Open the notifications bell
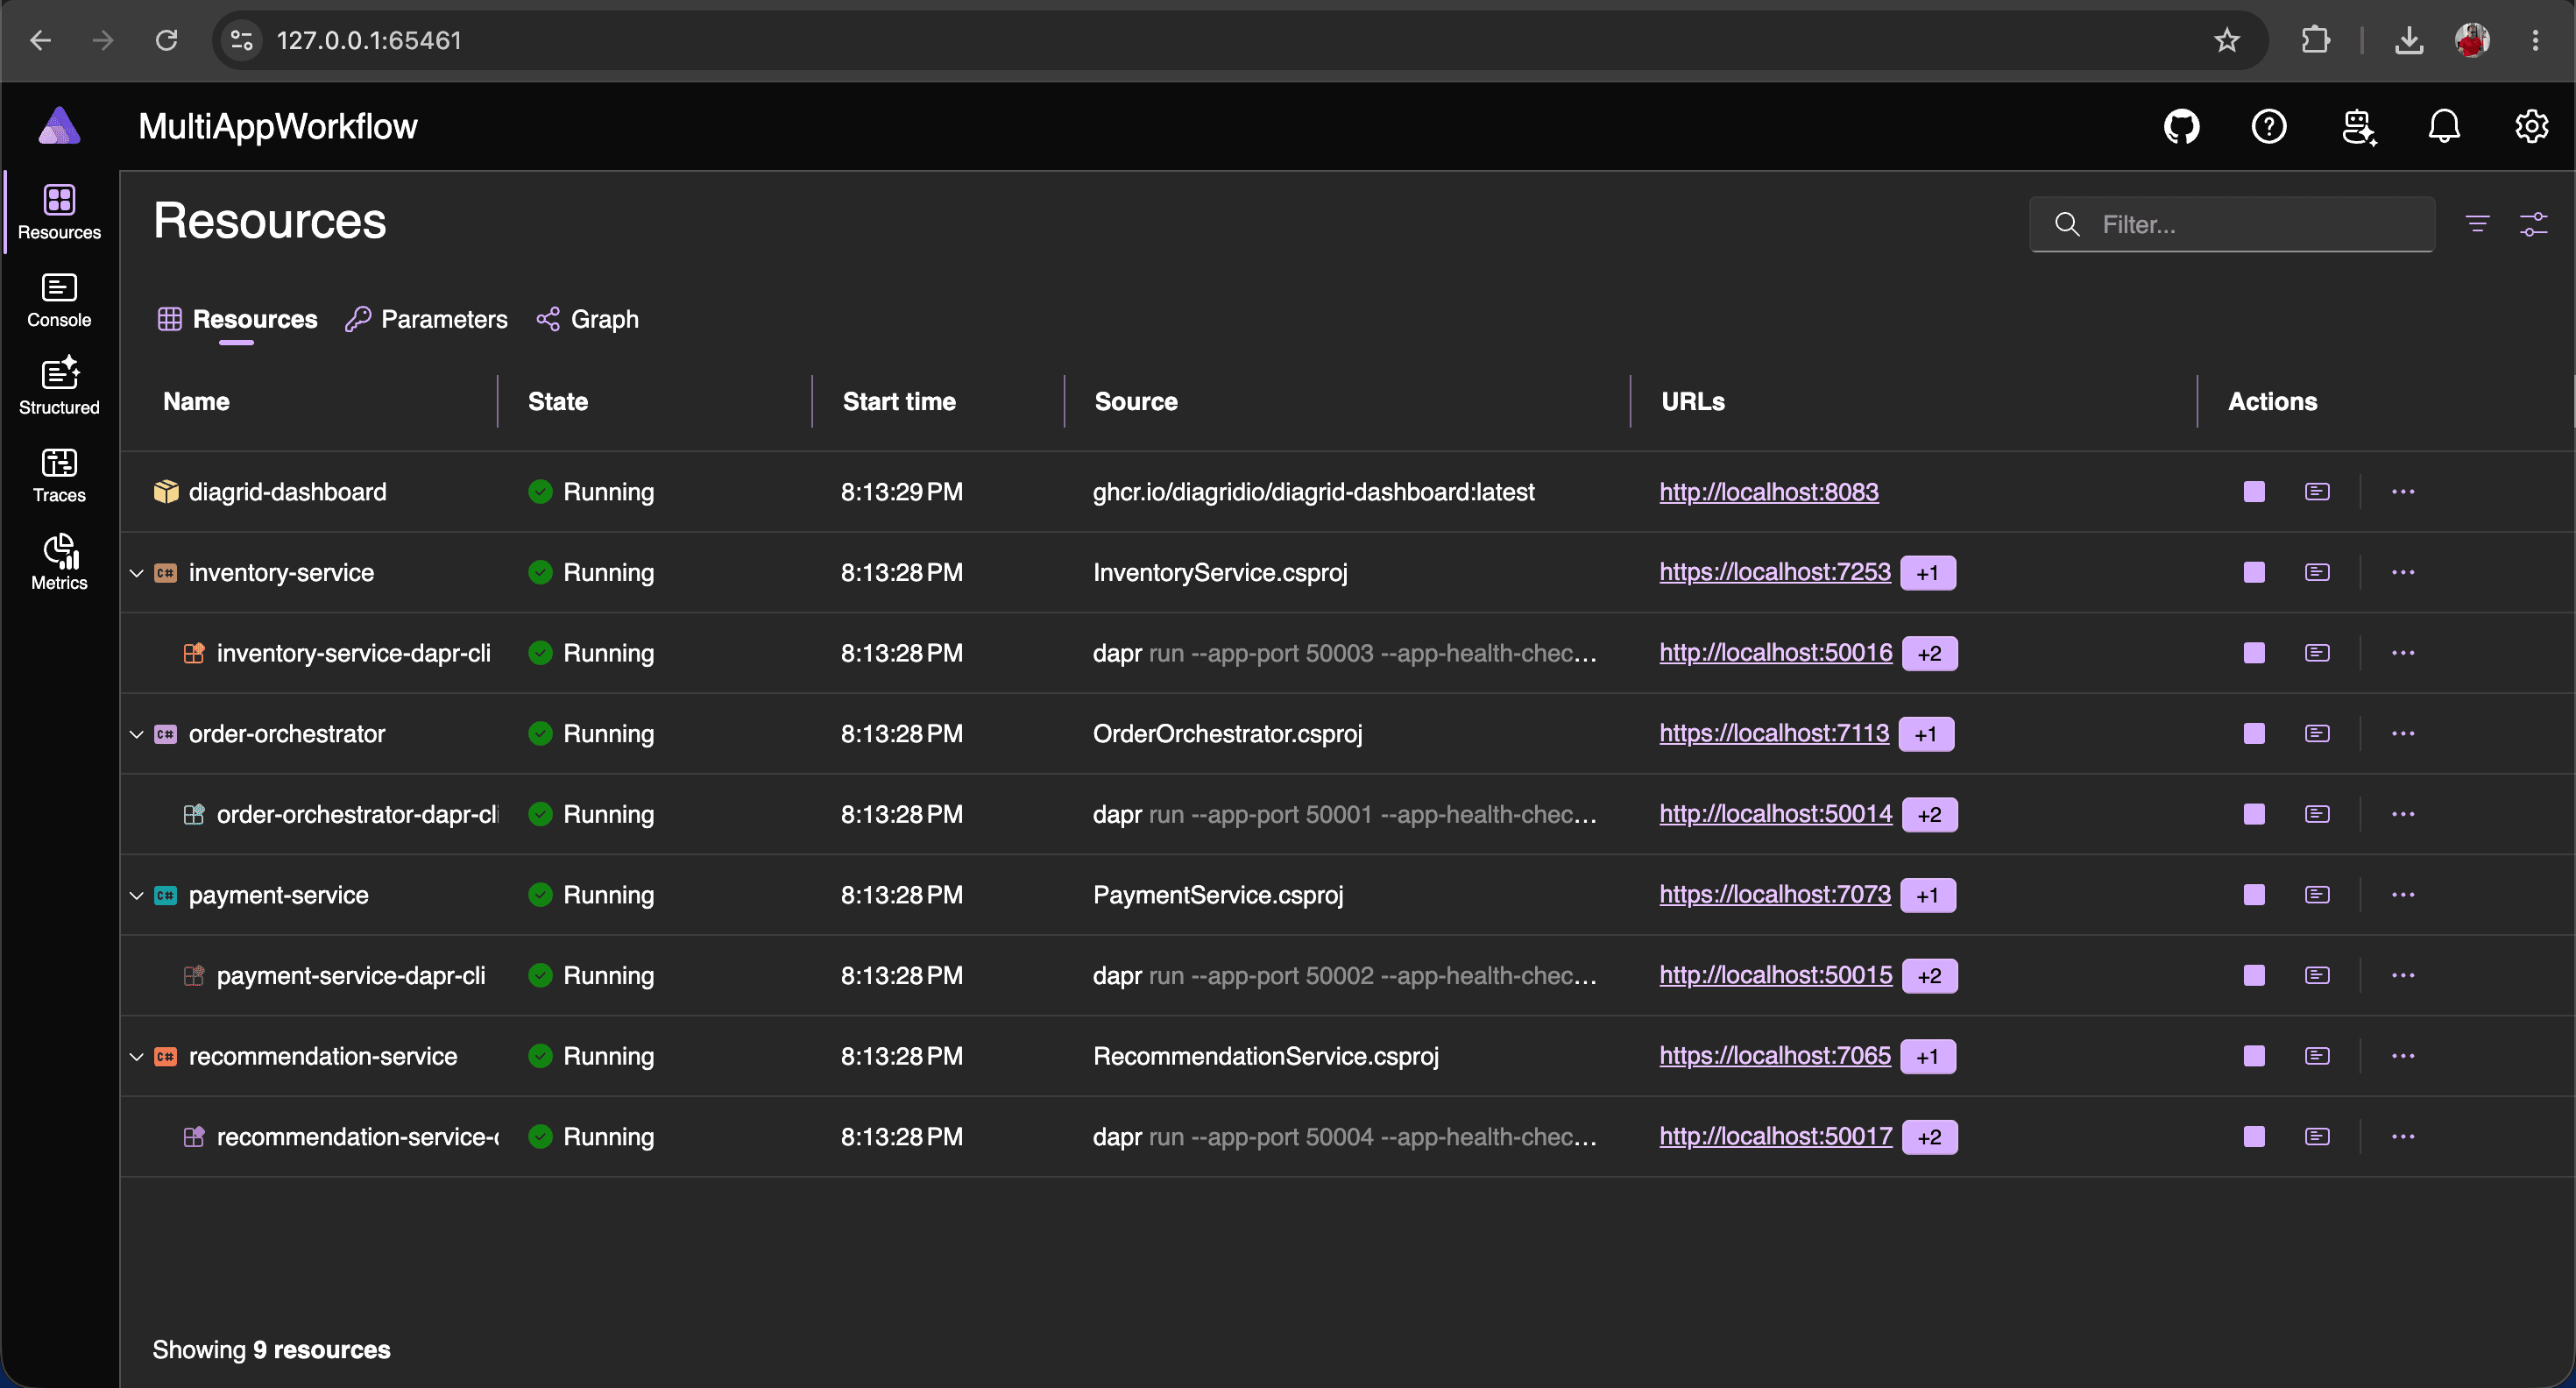The image size is (2576, 1388). click(x=2444, y=126)
